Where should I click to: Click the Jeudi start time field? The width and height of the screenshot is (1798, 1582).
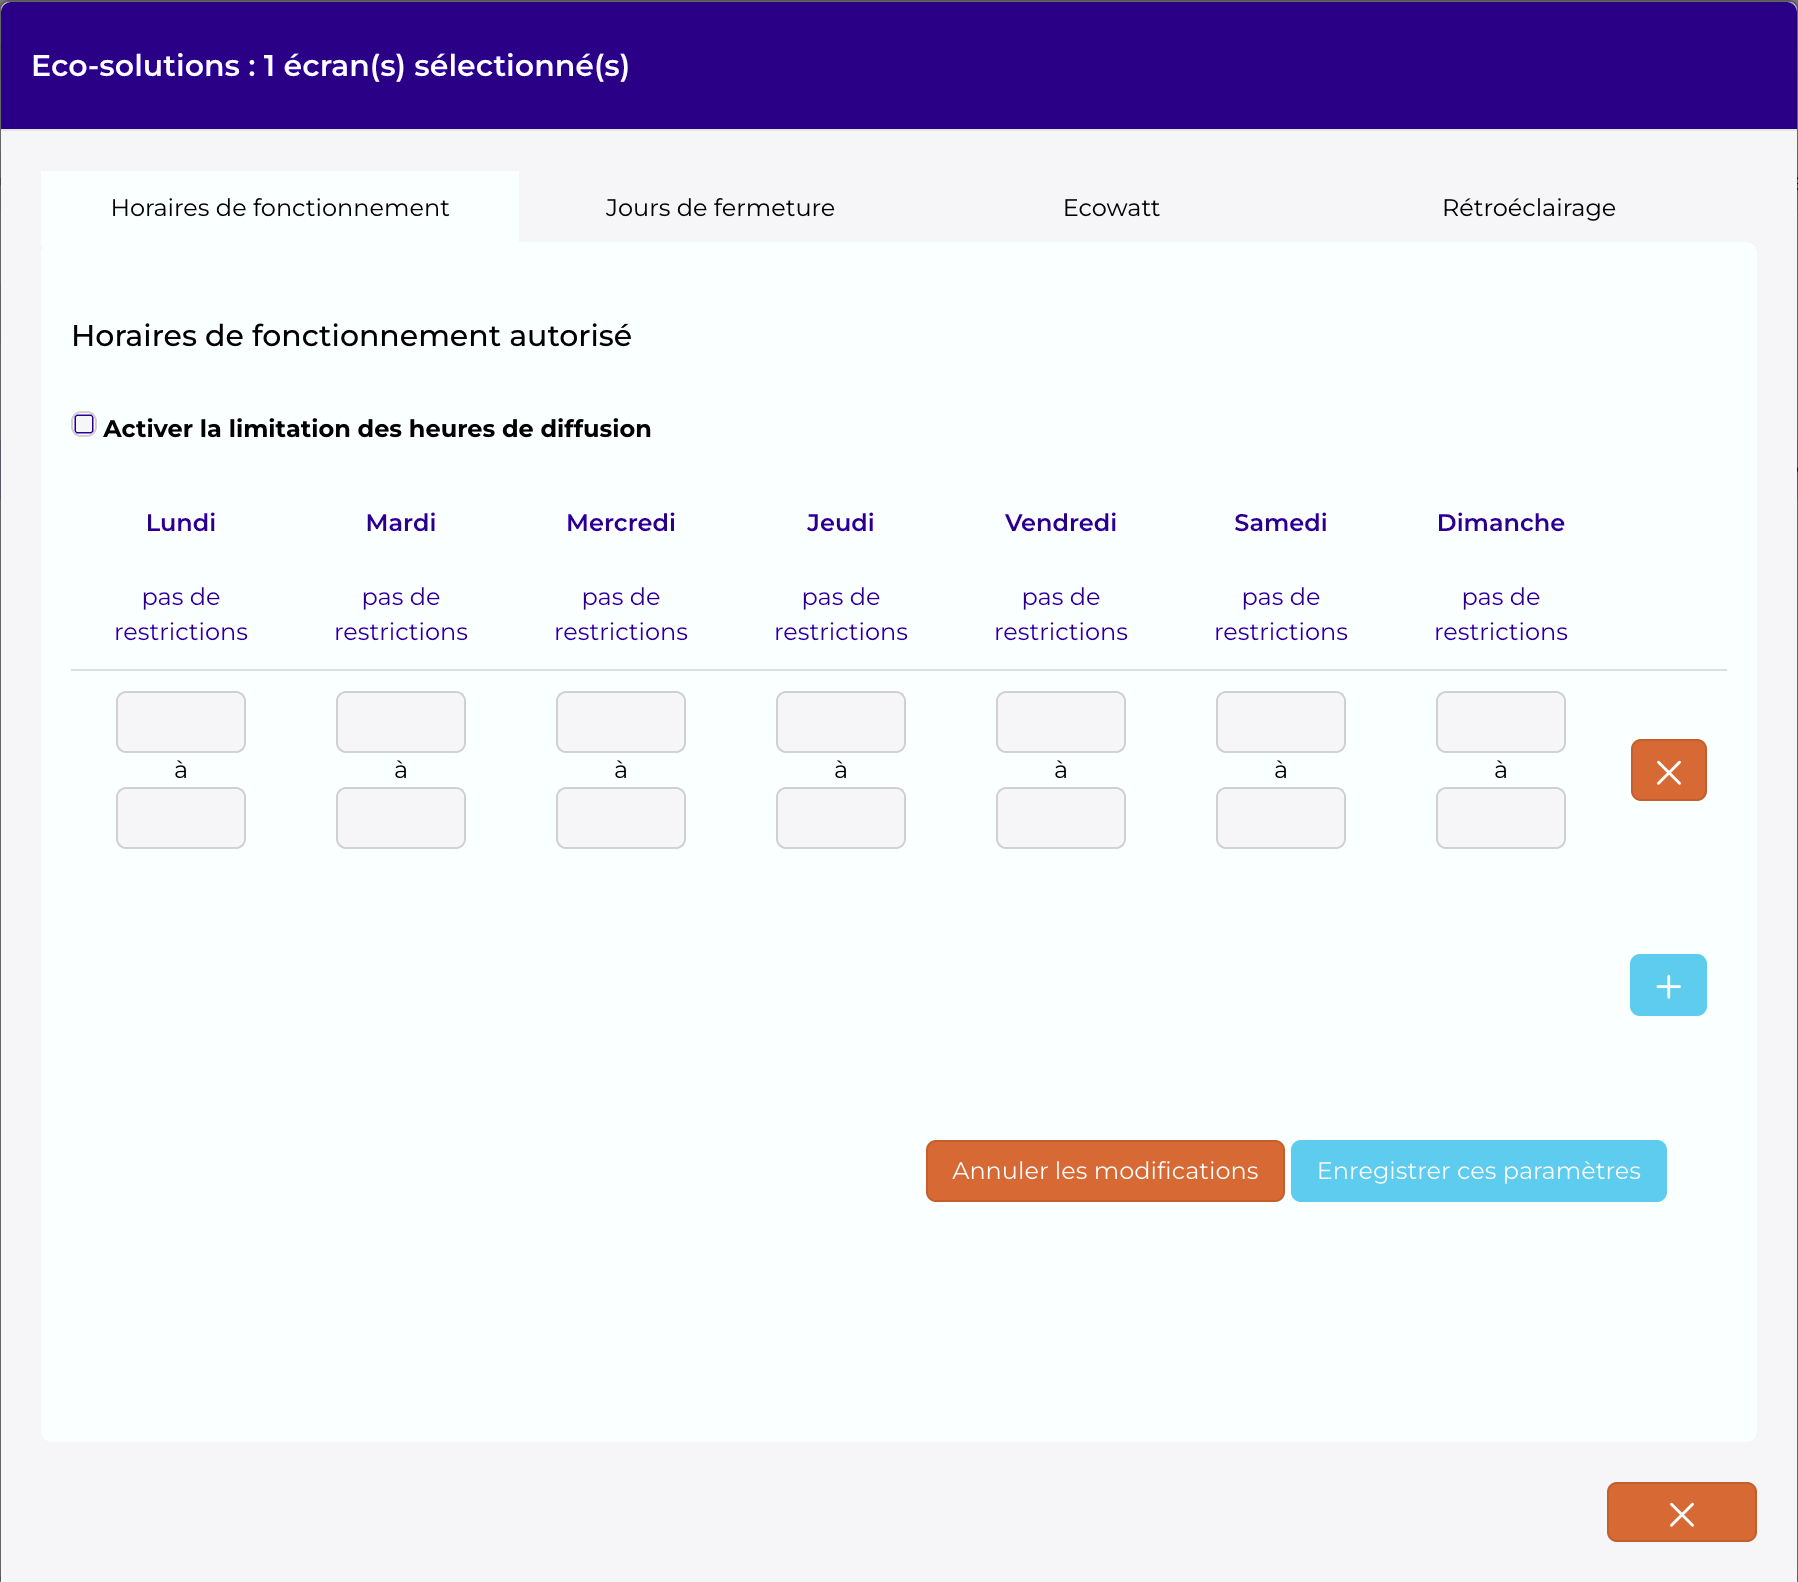[x=841, y=722]
